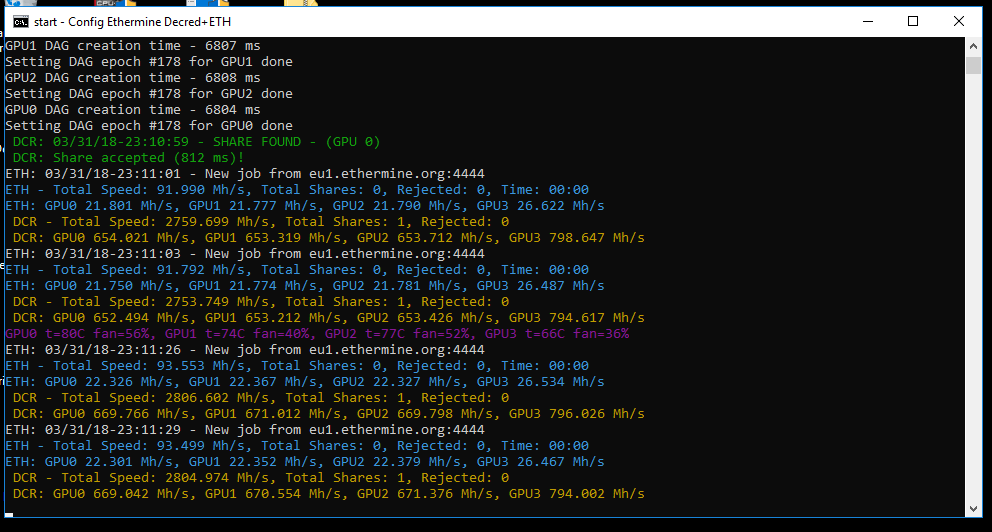
Task: Click the ETH line with GPU0 21.750 Mh/s
Action: tap(304, 286)
